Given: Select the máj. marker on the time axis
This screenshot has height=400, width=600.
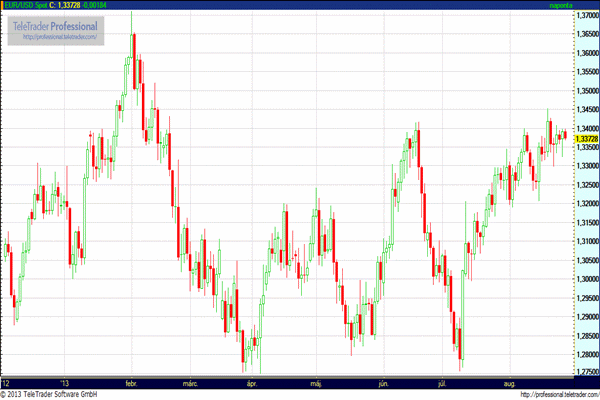Looking at the screenshot, I should [x=318, y=383].
